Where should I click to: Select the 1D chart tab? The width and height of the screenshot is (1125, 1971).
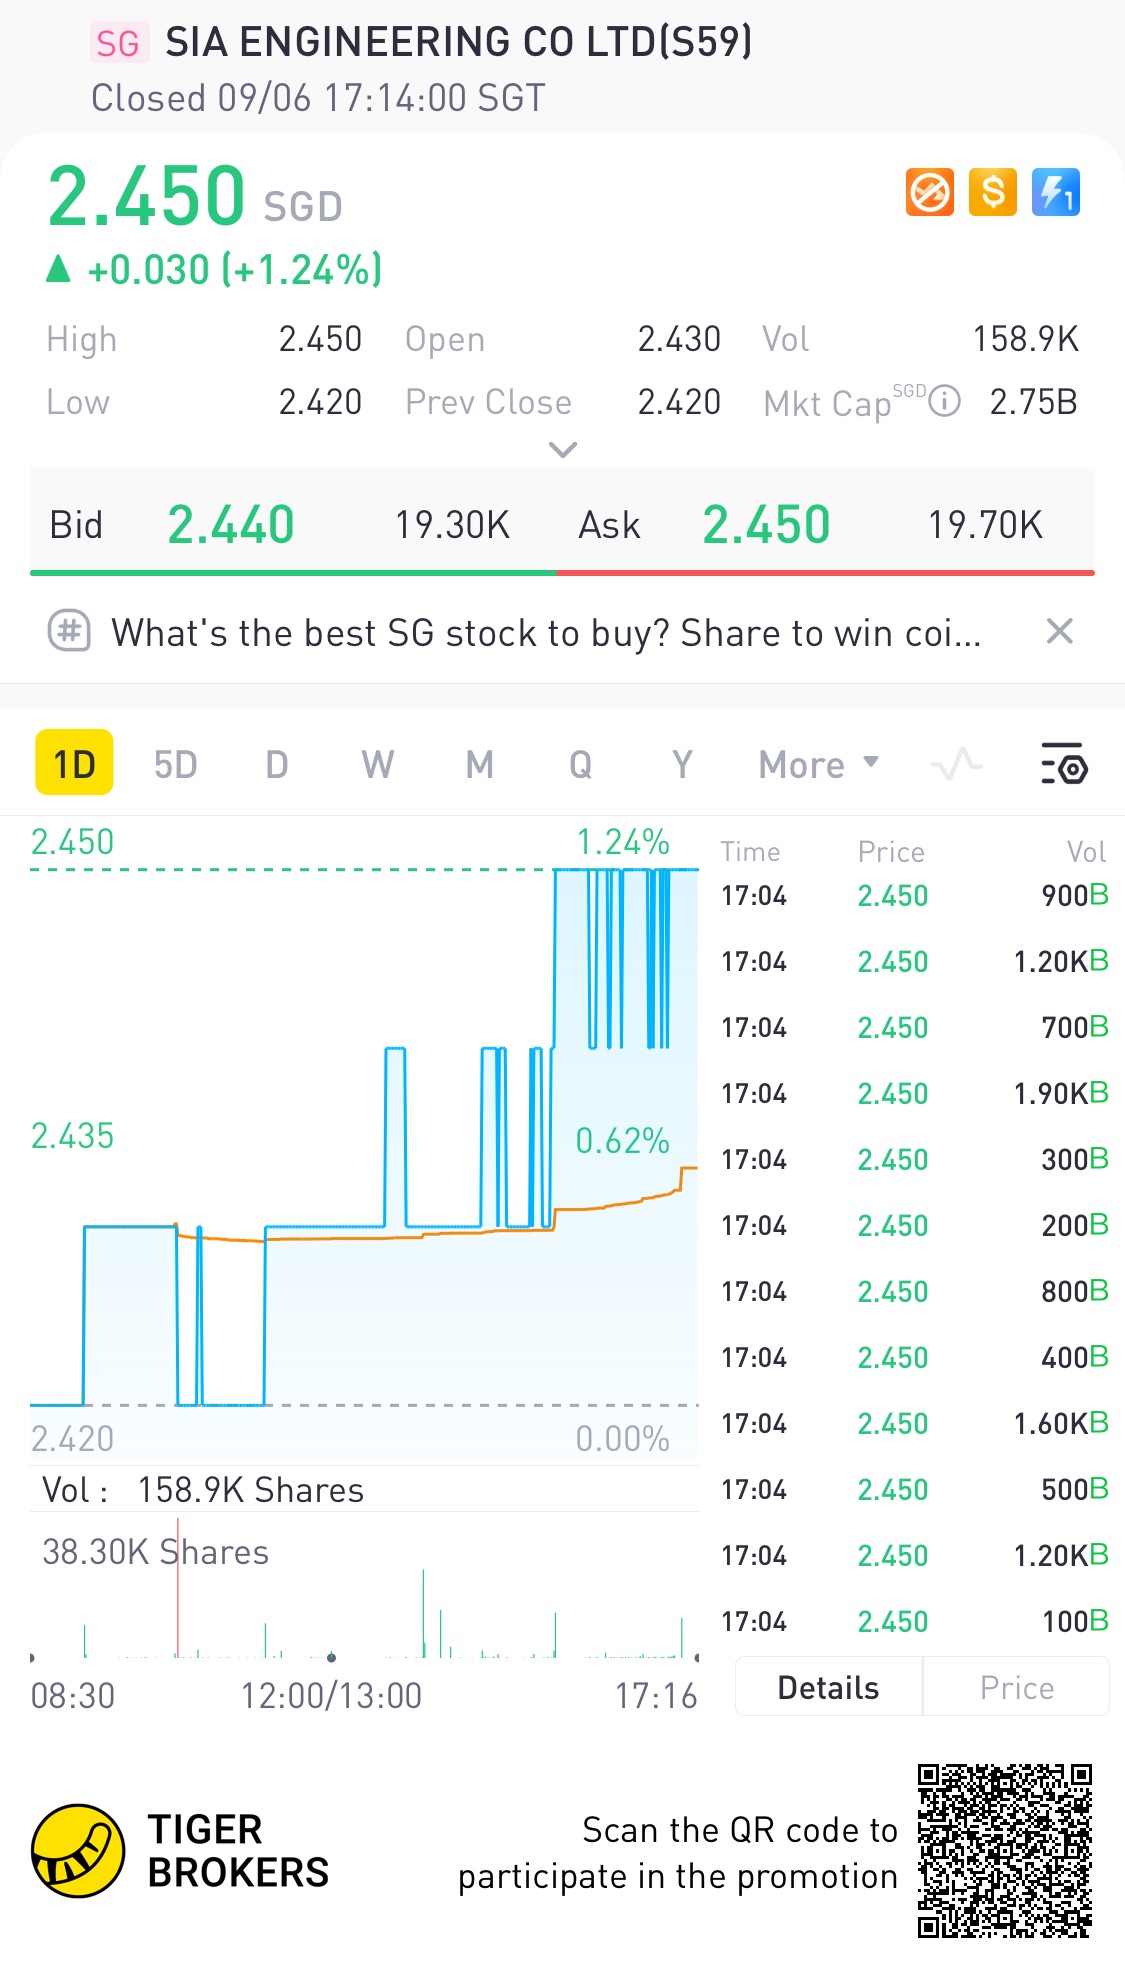click(x=74, y=763)
